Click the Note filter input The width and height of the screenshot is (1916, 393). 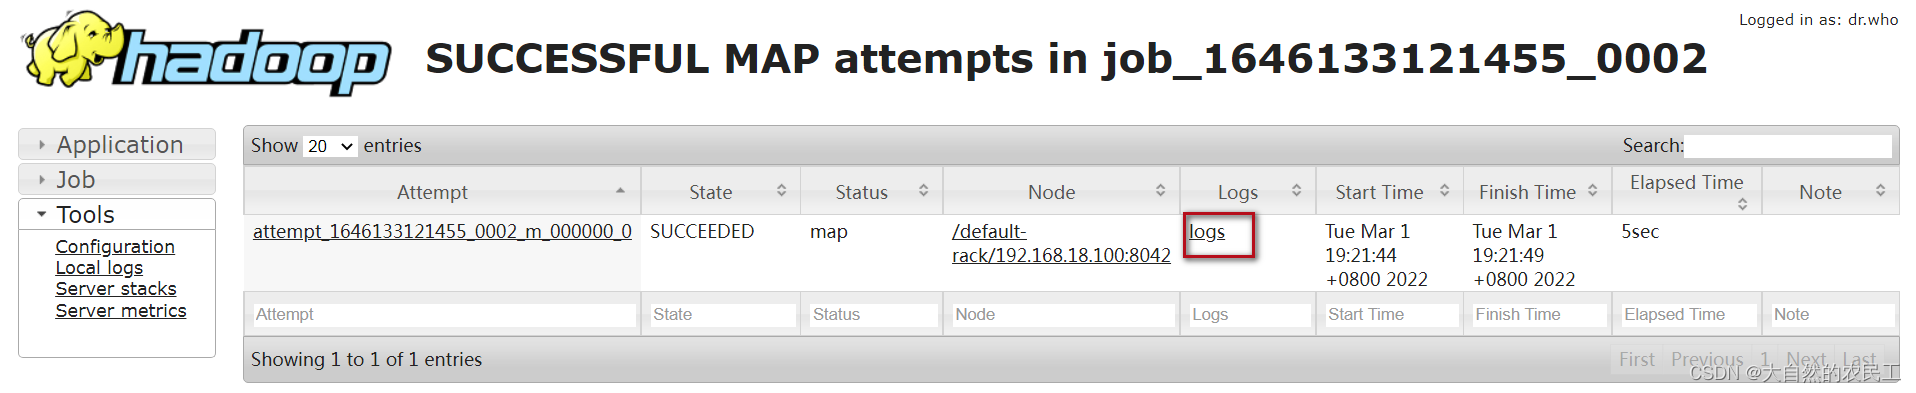point(1832,314)
